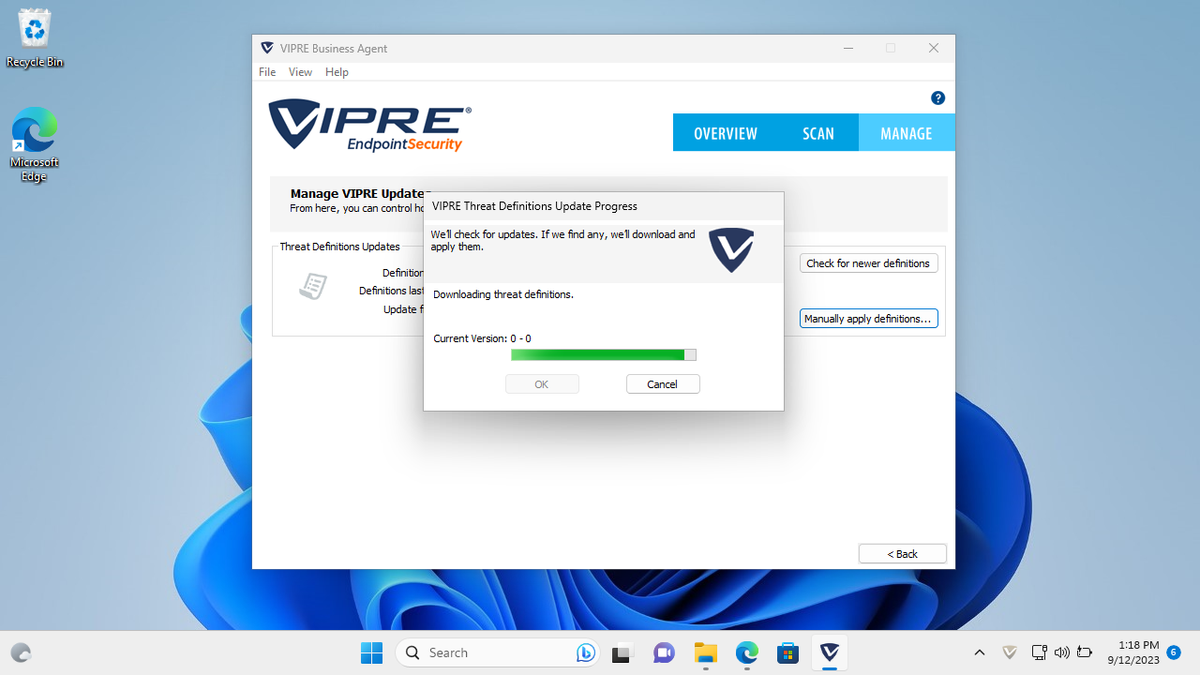The height and width of the screenshot is (675, 1200).
Task: Open the File menu
Action: pyautogui.click(x=266, y=71)
